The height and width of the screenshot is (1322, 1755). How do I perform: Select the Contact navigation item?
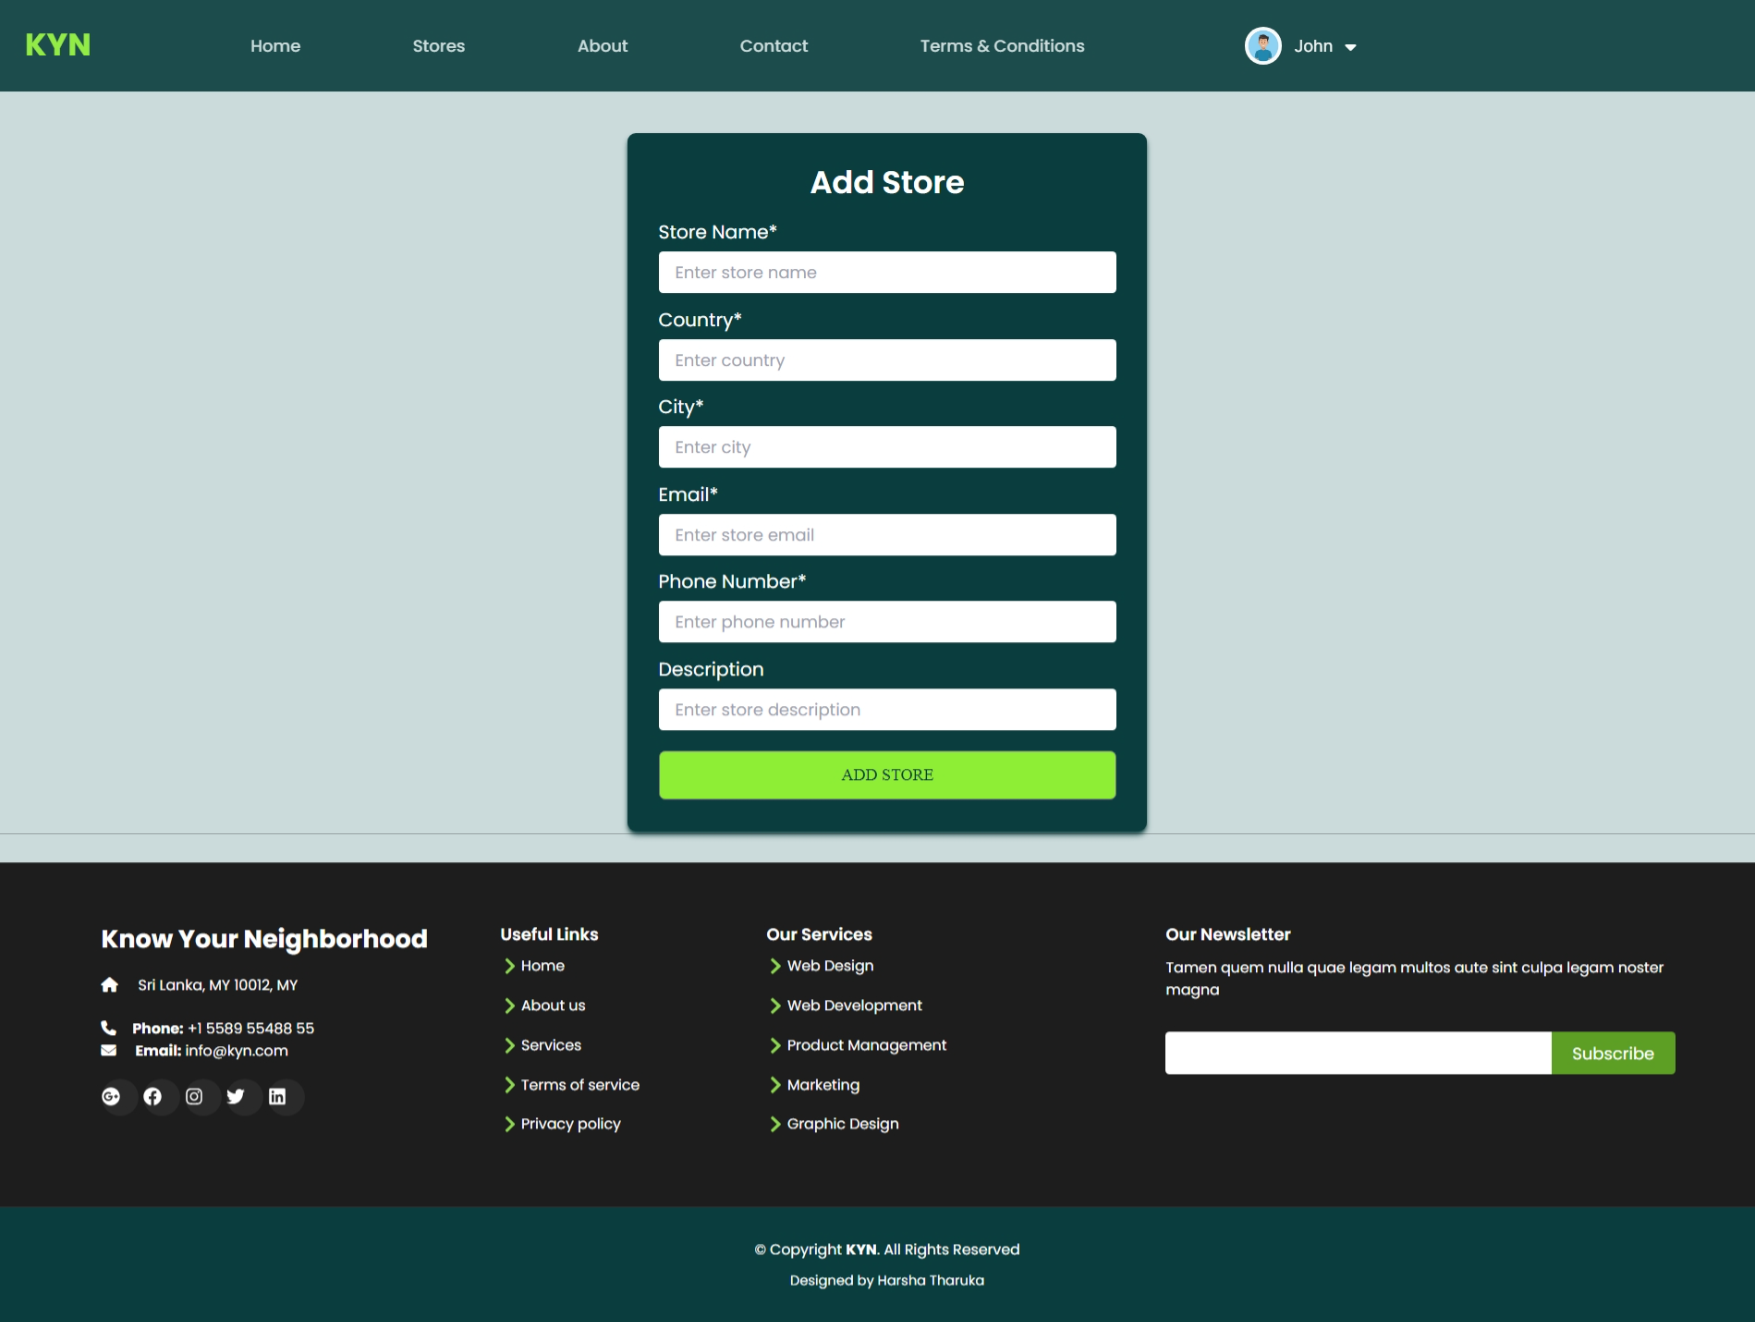773,46
